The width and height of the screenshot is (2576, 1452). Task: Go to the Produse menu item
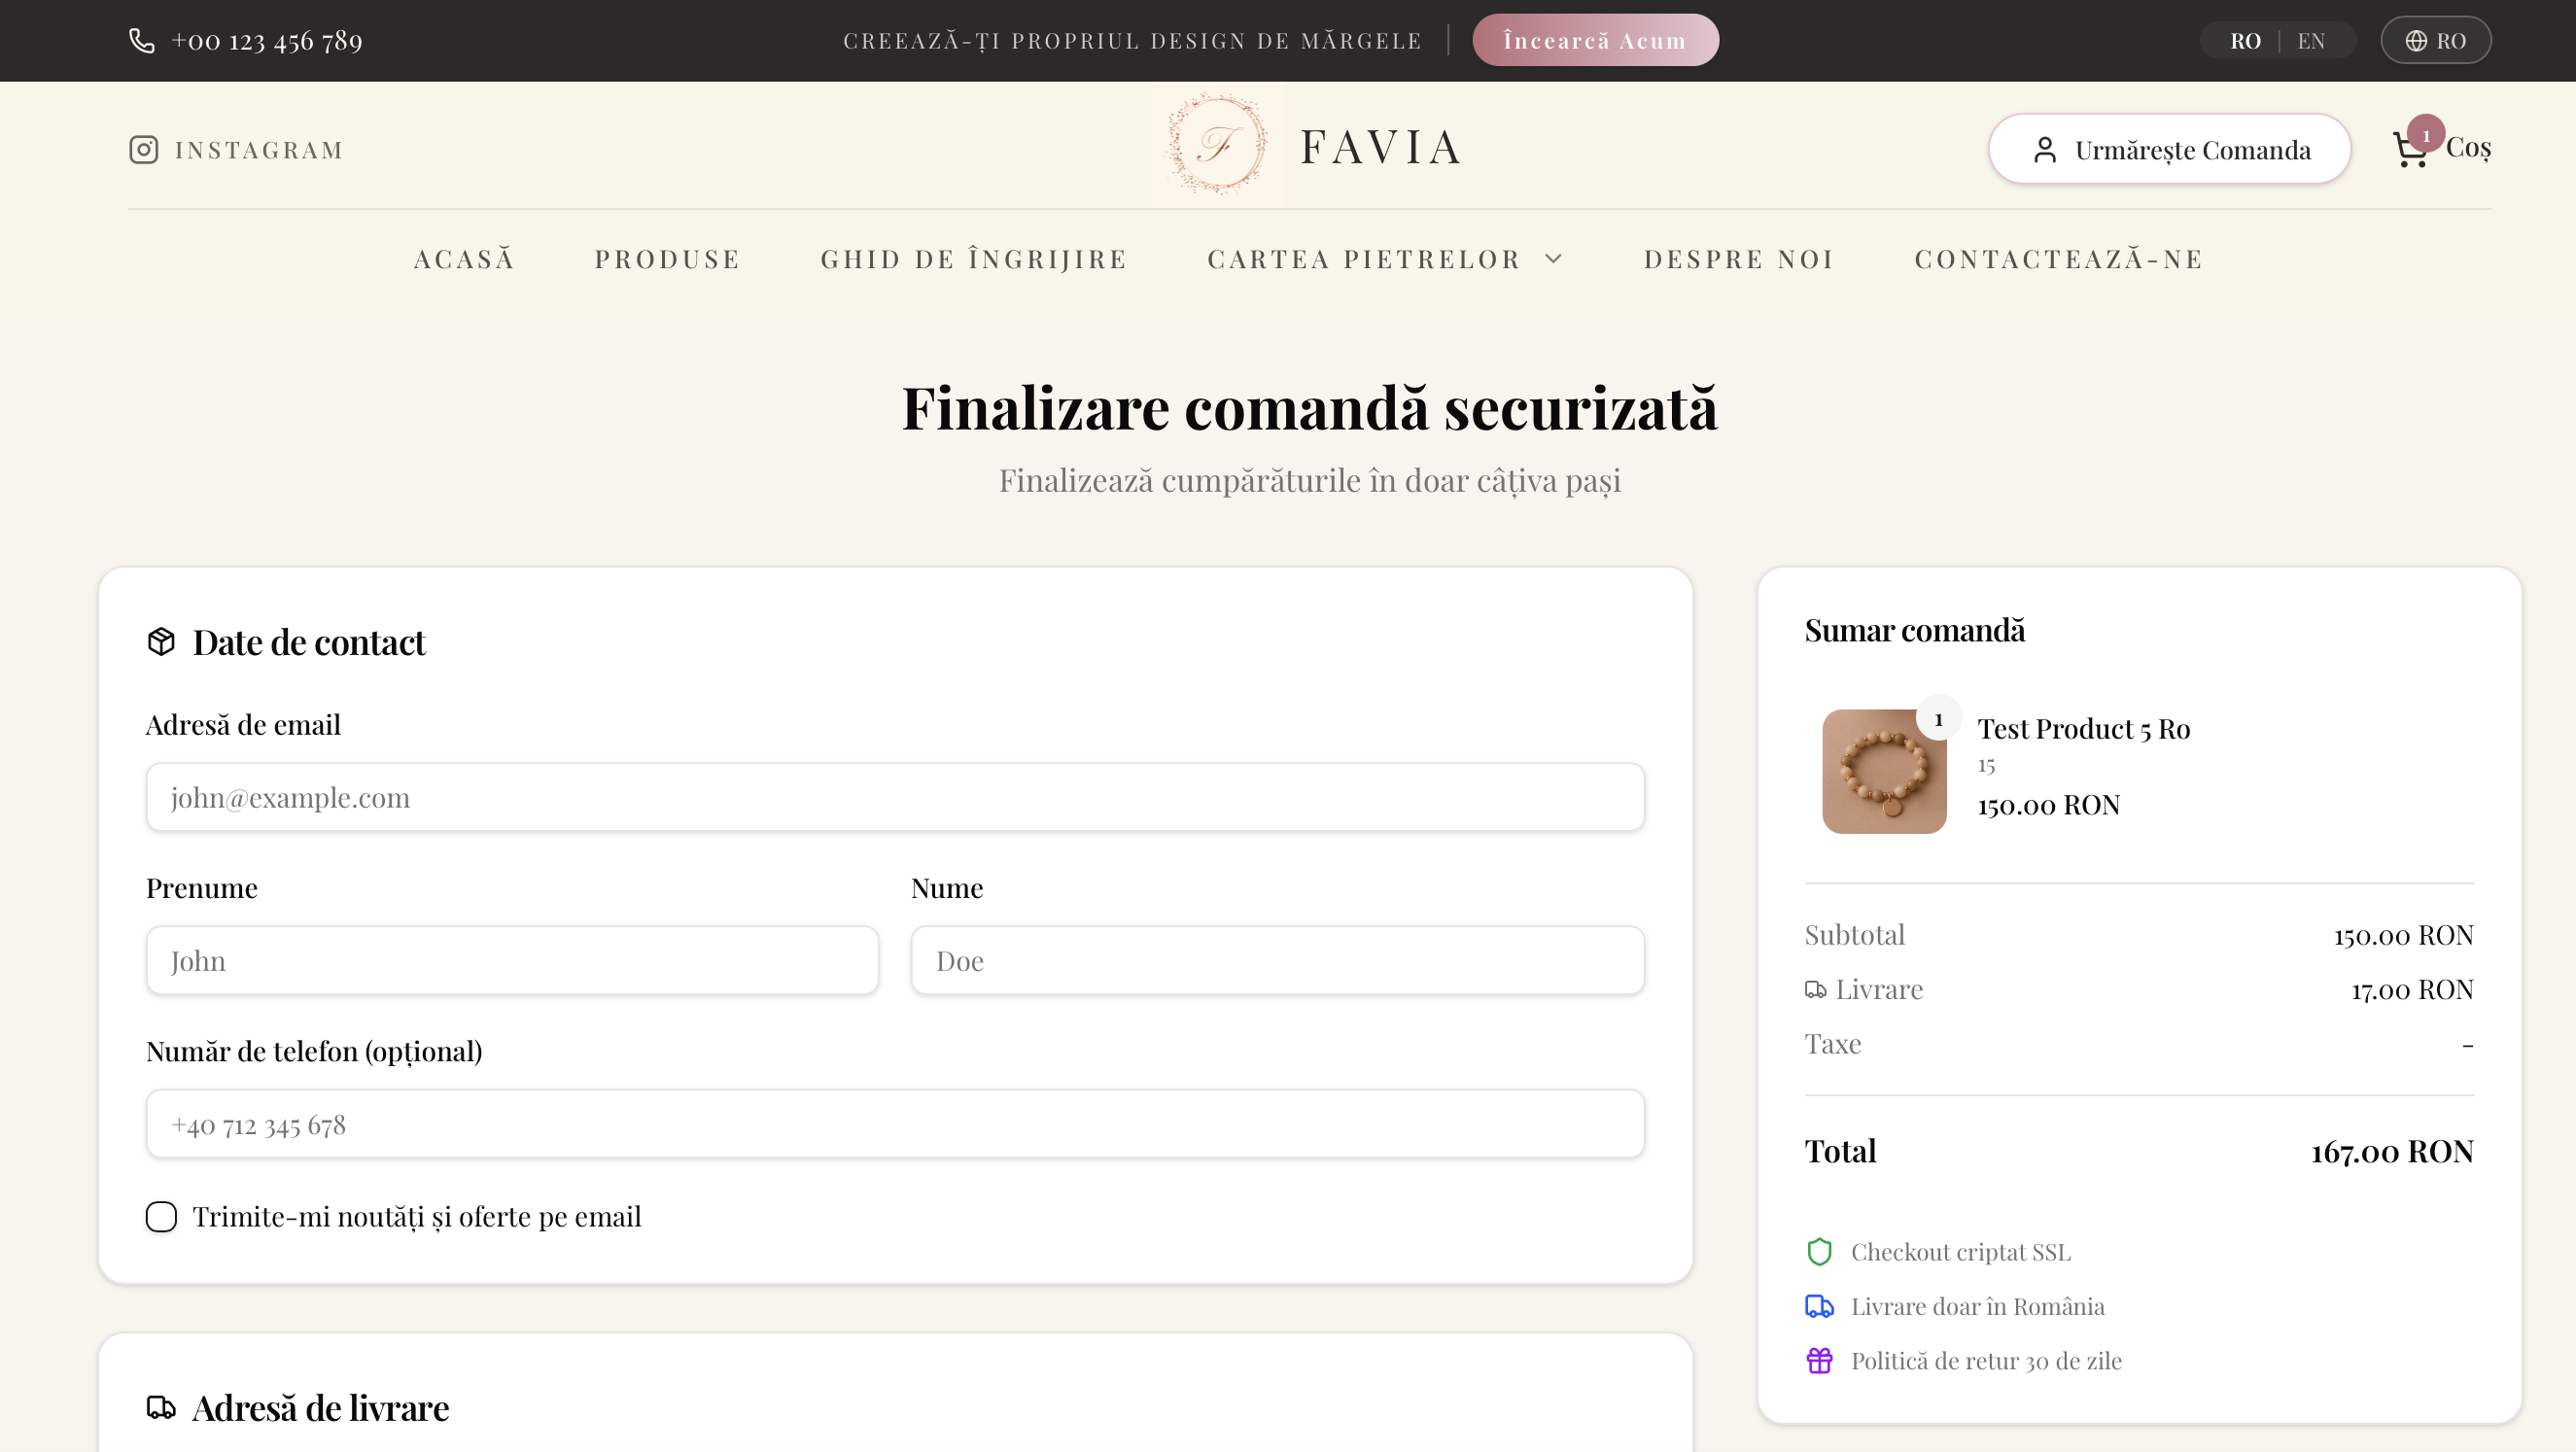click(667, 258)
